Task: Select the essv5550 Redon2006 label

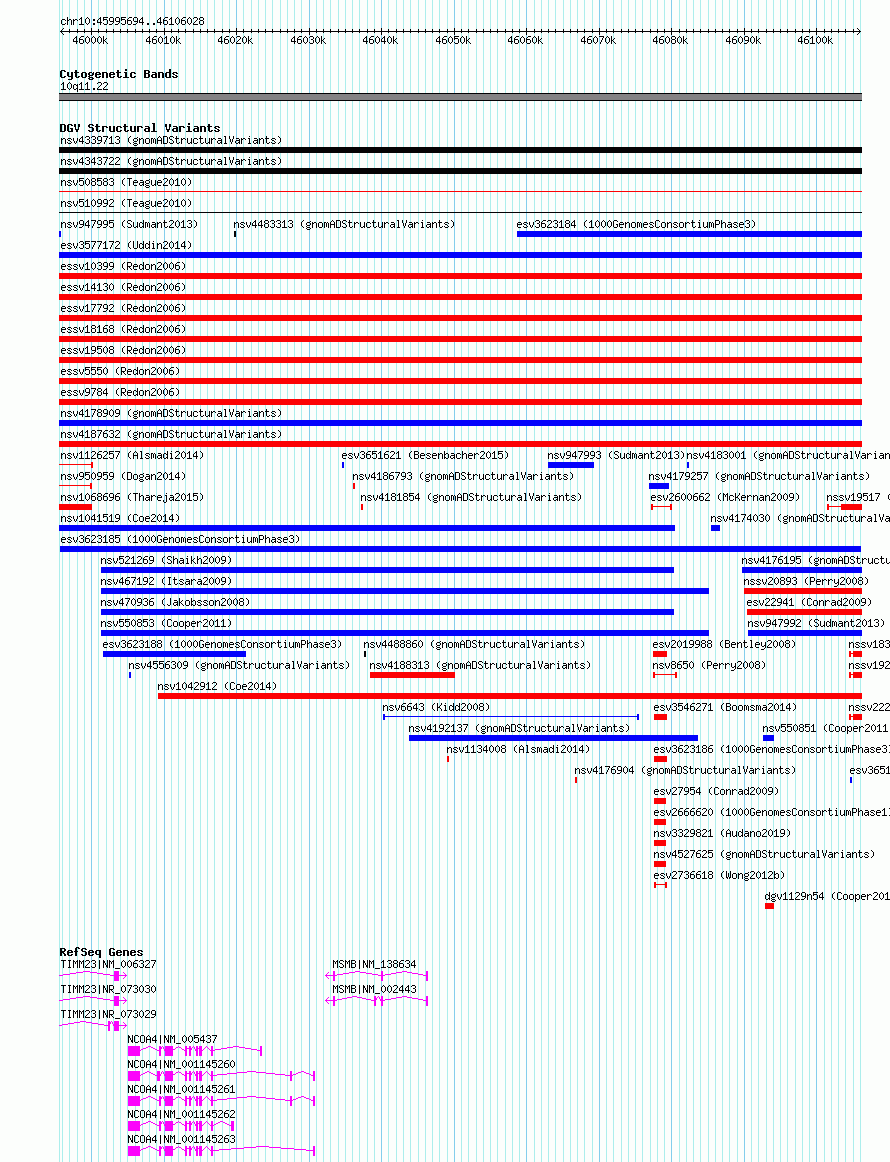Action: [120, 371]
